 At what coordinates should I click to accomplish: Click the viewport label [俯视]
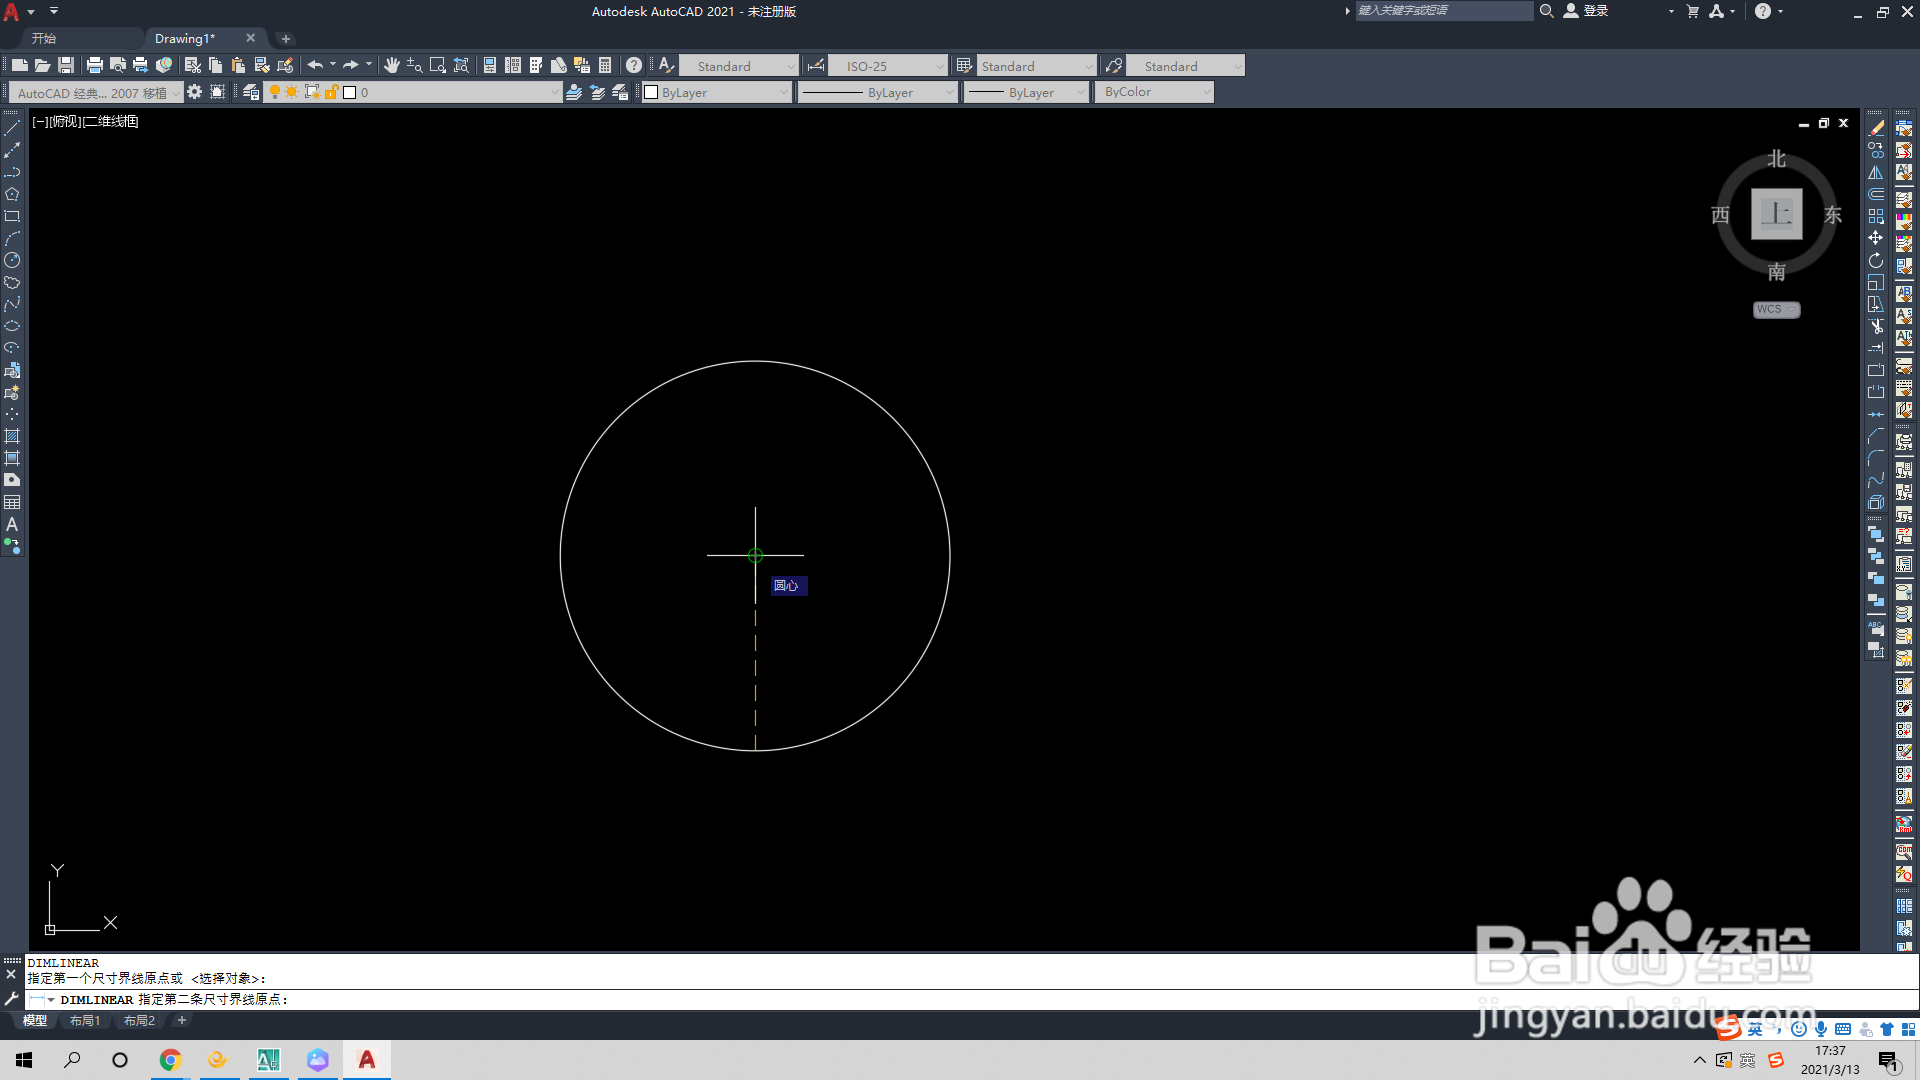pos(66,121)
